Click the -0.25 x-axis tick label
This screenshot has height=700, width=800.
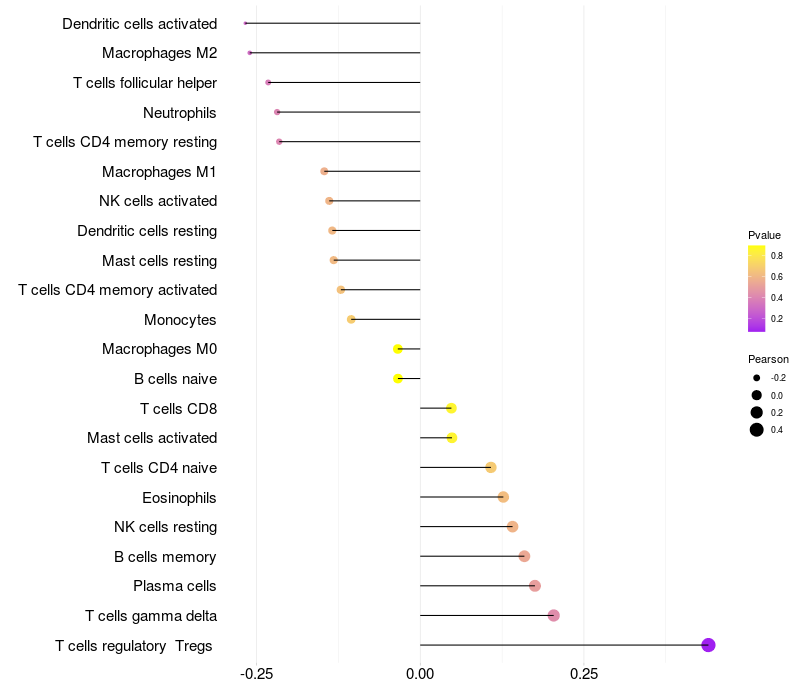(x=256, y=674)
